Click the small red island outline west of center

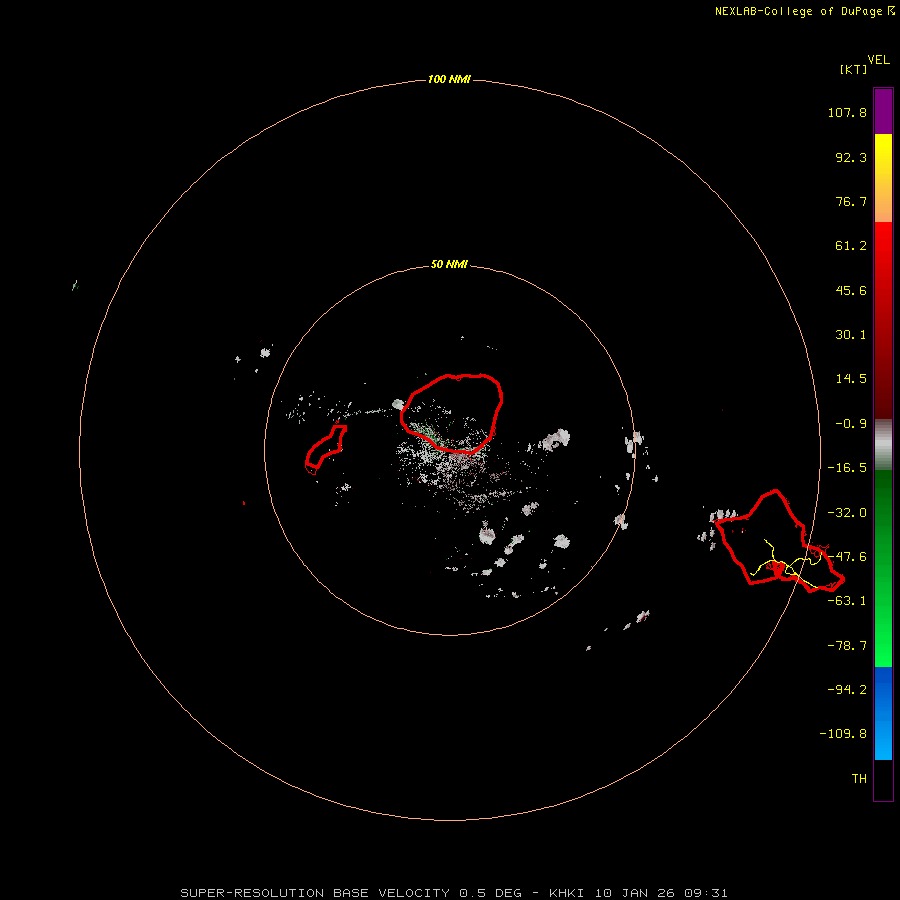[x=325, y=448]
